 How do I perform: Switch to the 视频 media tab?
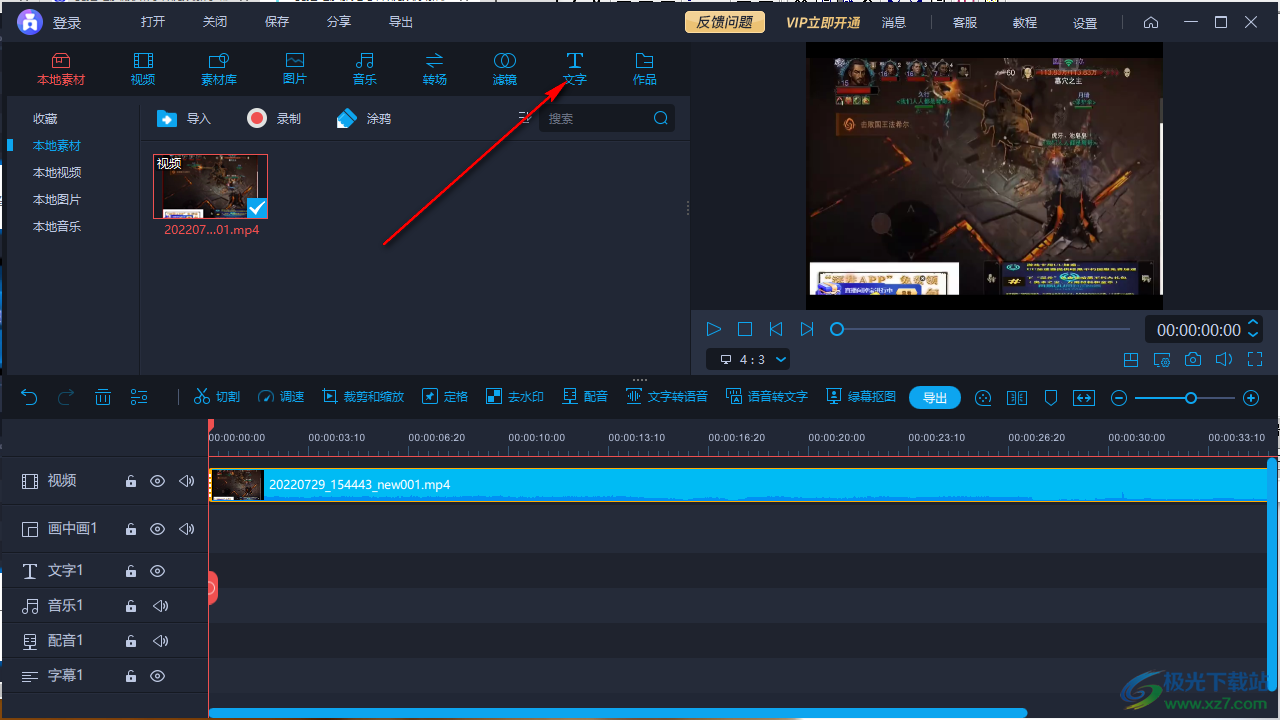tap(143, 69)
